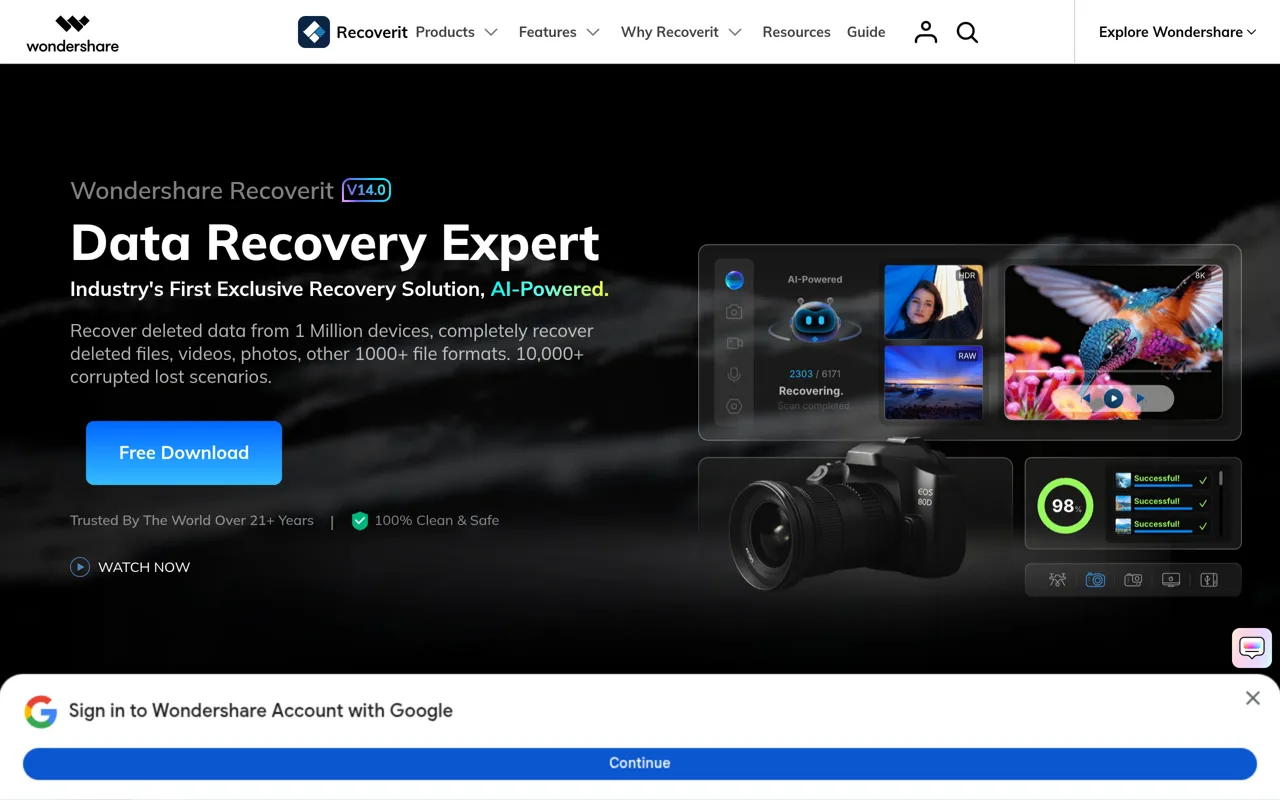Click the 'AI-Powered' label above robot
The height and width of the screenshot is (800, 1280).
(815, 280)
